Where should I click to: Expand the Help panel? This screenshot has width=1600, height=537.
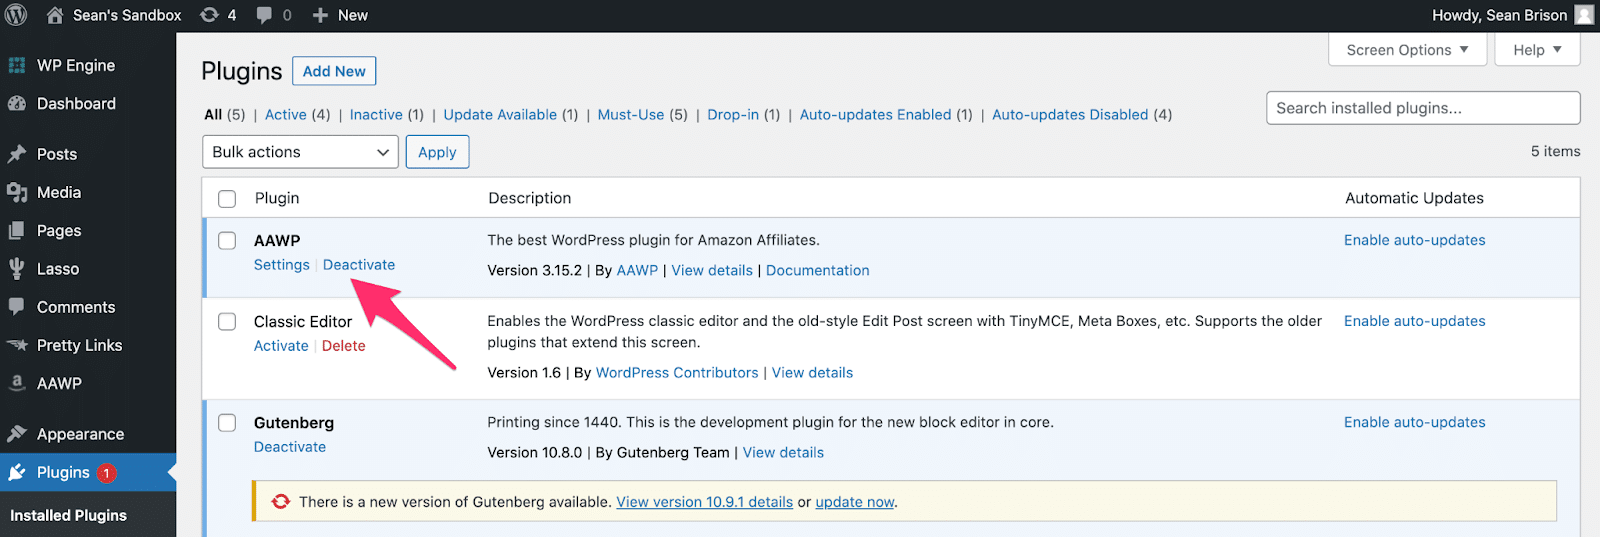[1537, 50]
